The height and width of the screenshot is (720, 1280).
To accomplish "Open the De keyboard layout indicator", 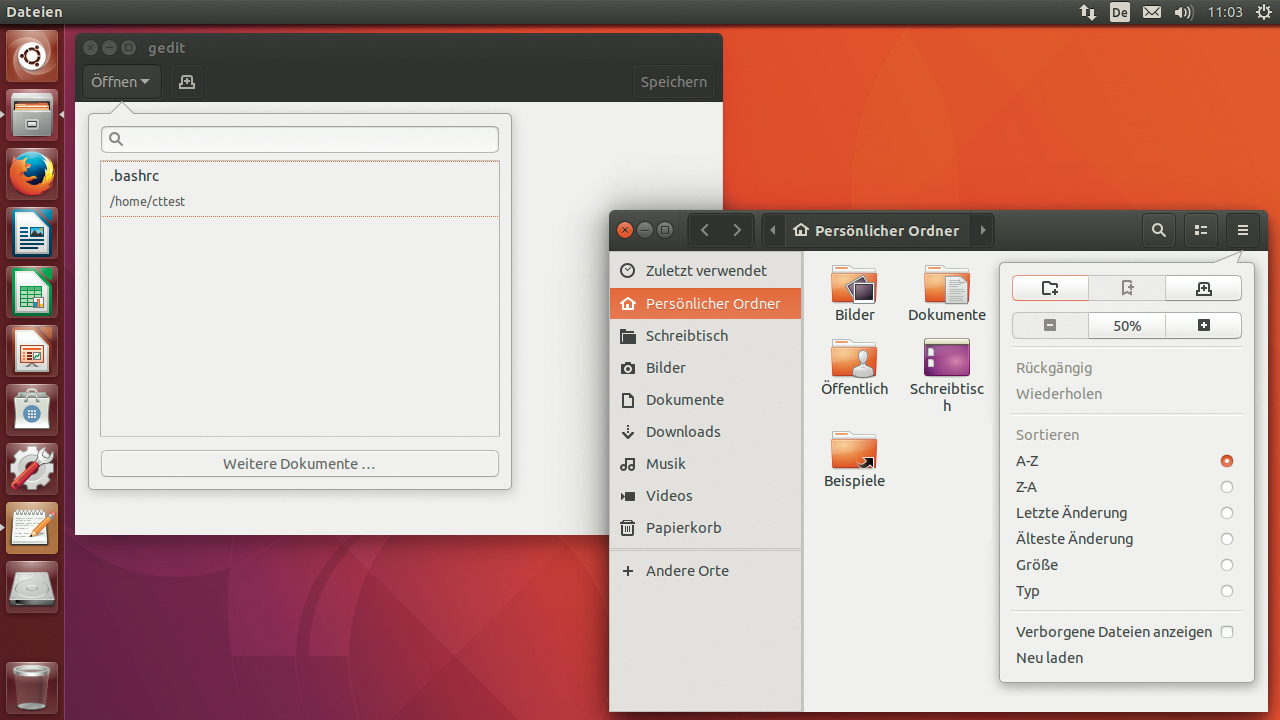I will 1120,12.
